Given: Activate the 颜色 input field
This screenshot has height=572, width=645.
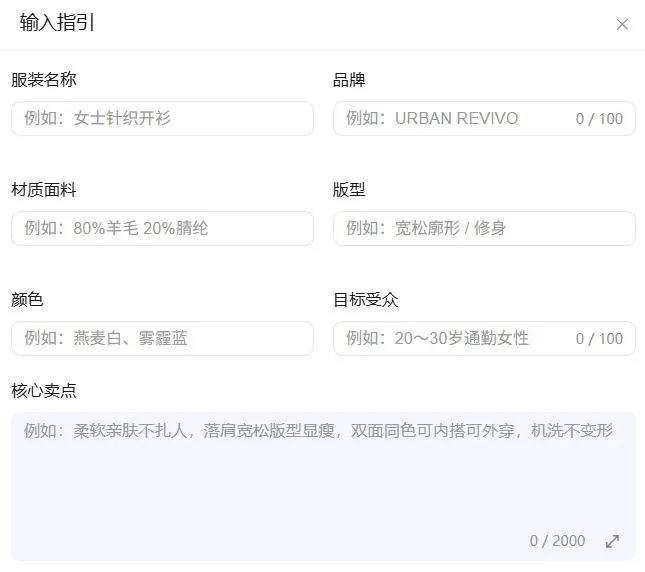Looking at the screenshot, I should [x=162, y=338].
